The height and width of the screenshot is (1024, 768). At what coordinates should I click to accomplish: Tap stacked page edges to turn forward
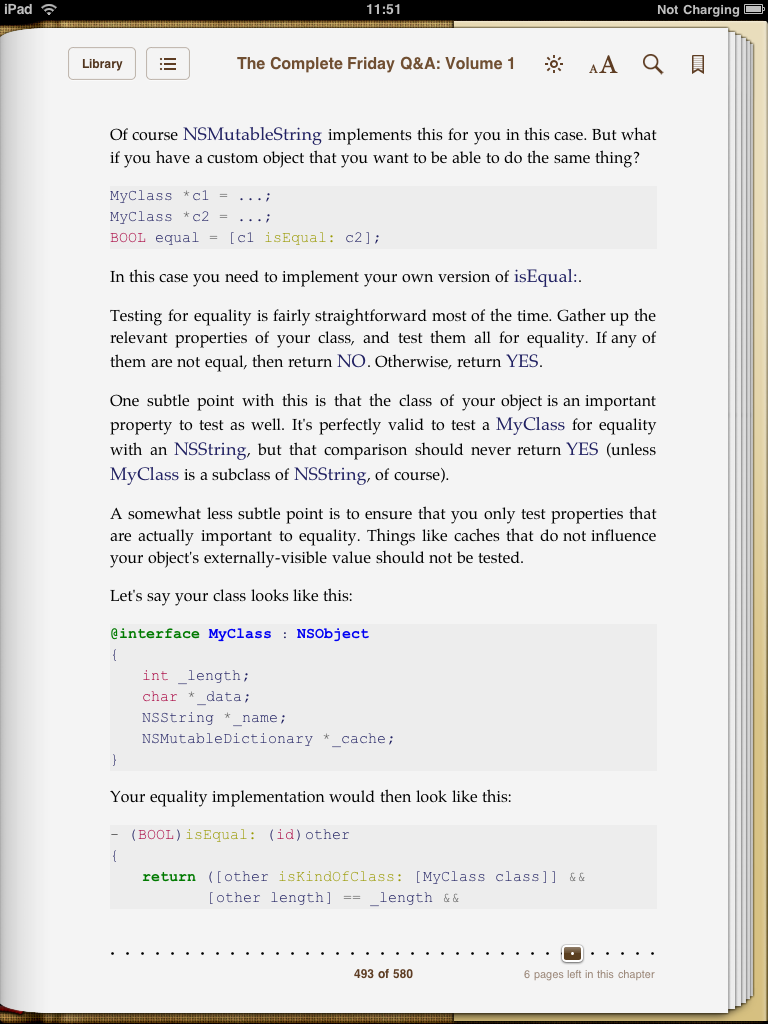[x=741, y=500]
